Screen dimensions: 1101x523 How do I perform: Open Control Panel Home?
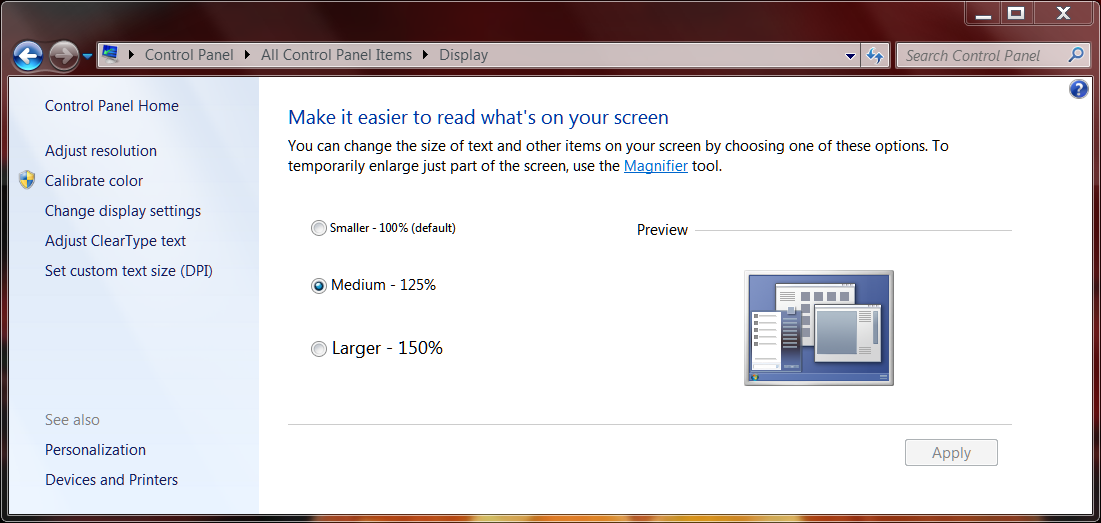112,106
